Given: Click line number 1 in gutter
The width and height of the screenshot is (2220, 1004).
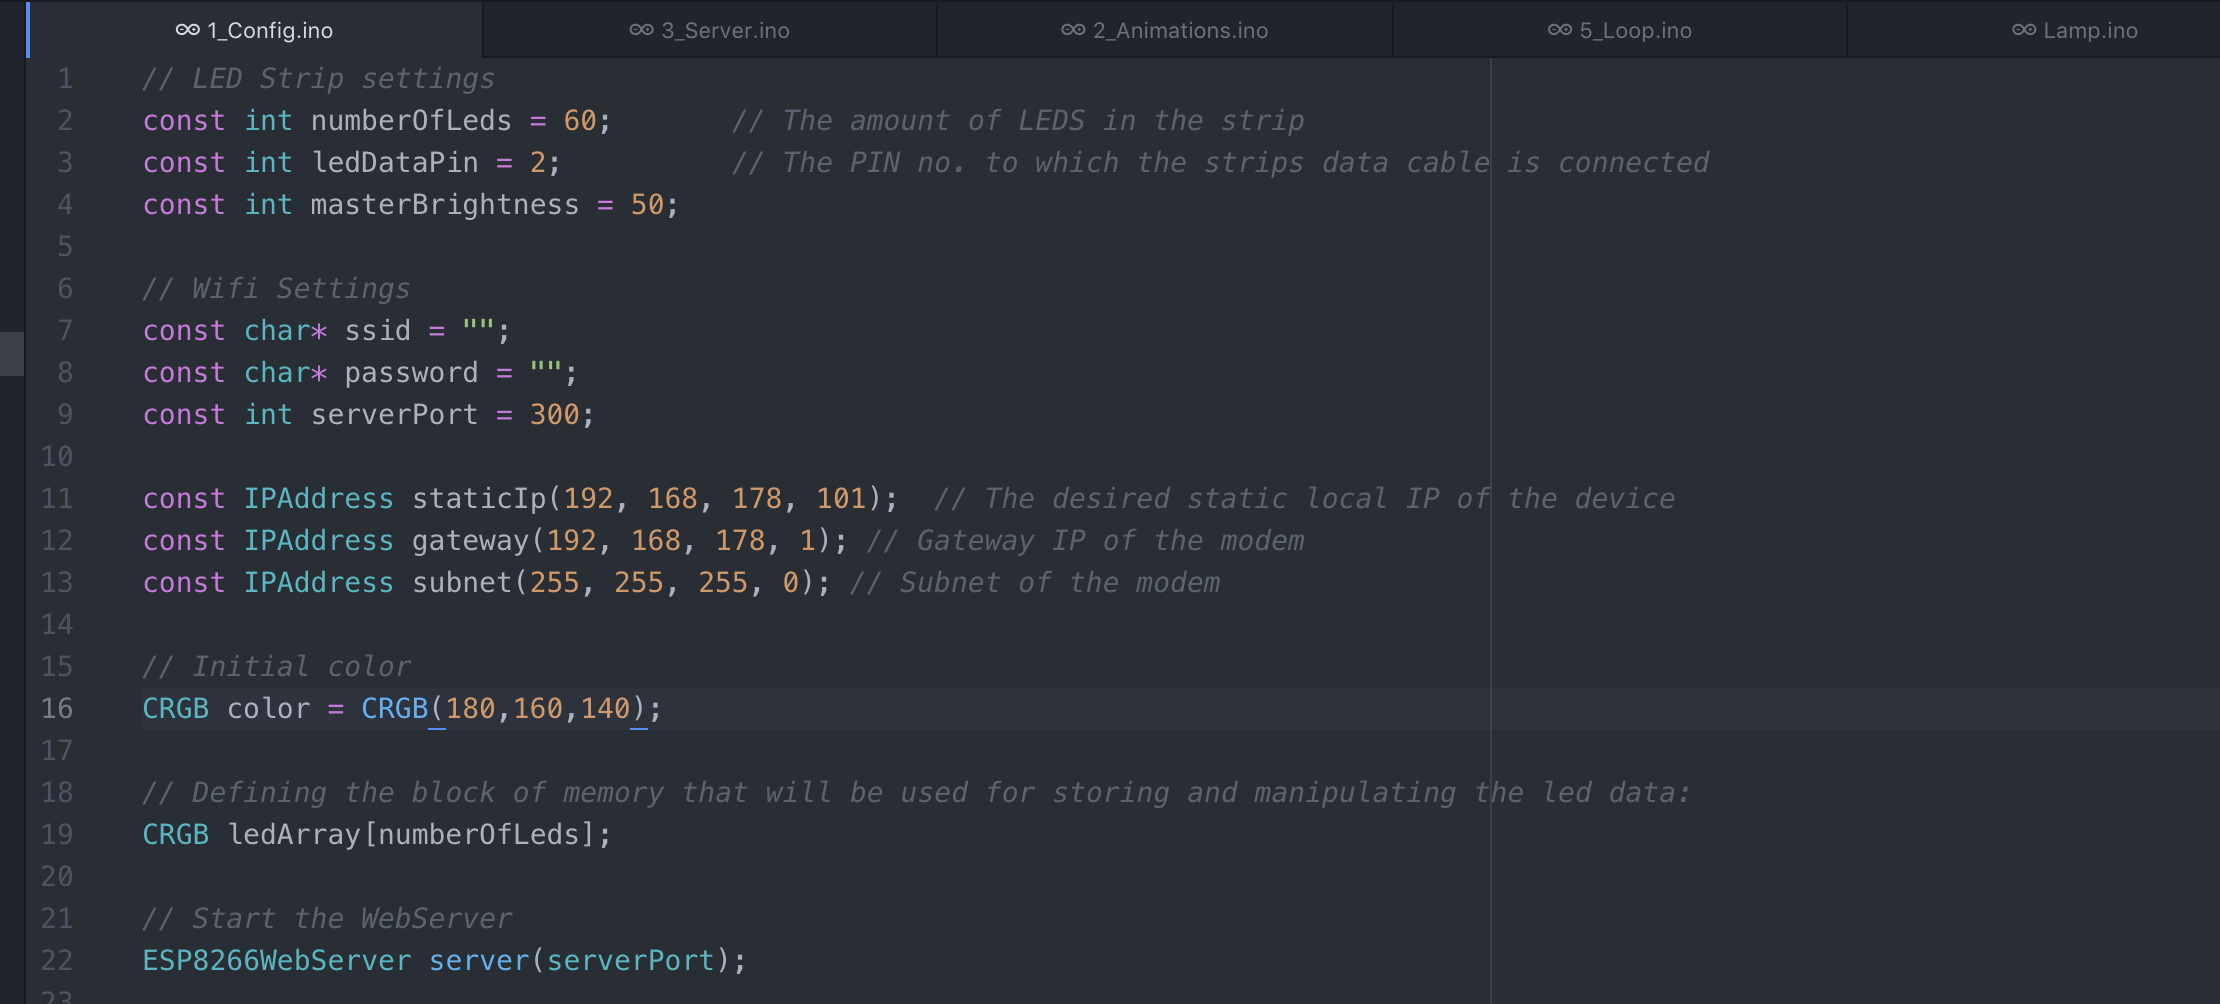Looking at the screenshot, I should point(65,78).
